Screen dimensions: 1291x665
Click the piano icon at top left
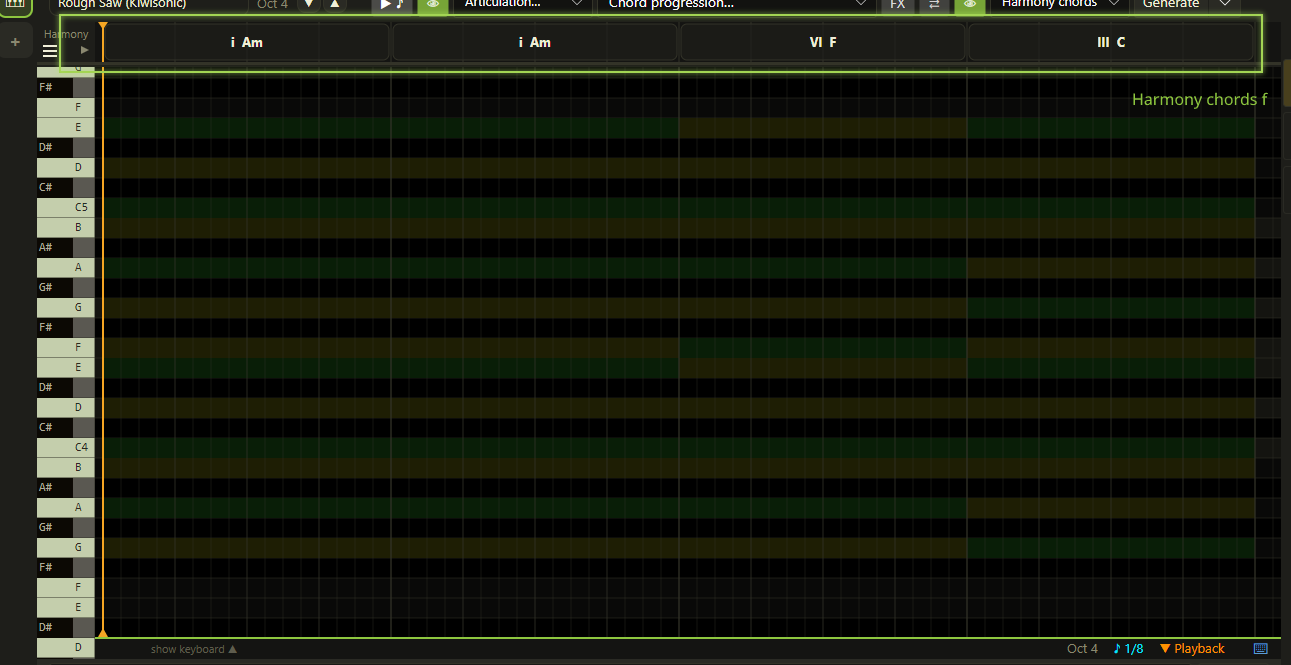(x=15, y=4)
